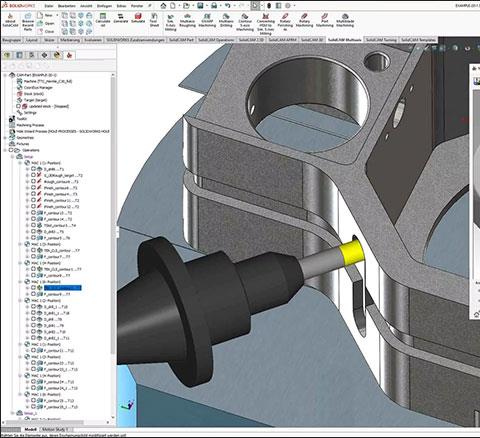Image resolution: width=480 pixels, height=438 pixels.
Task: Click the Save icon in top toolbar
Action: 200,6
